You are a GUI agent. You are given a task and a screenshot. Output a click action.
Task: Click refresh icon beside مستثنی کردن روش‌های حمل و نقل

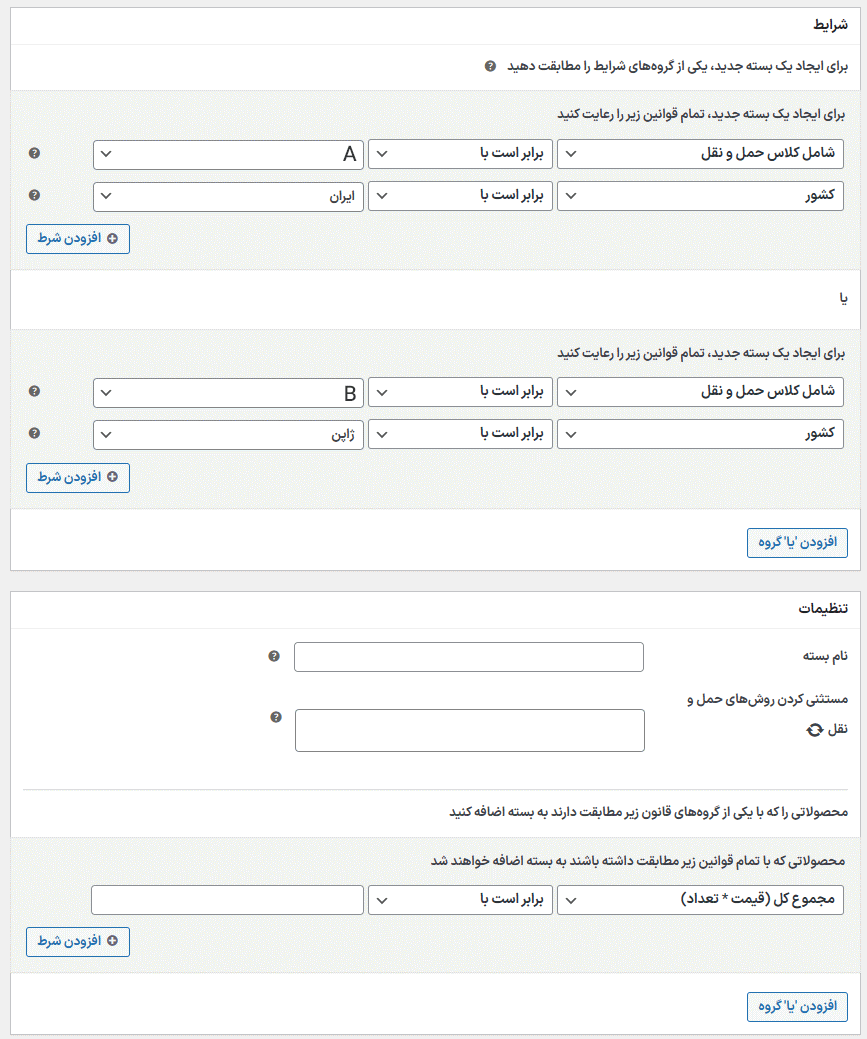(815, 730)
